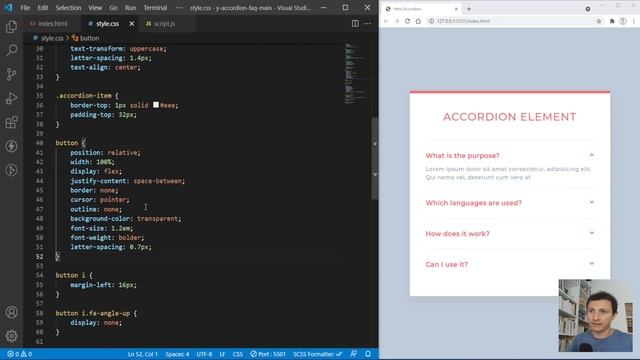Change encoding via UTF-8 status
The width and height of the screenshot is (640, 360).
pos(204,354)
